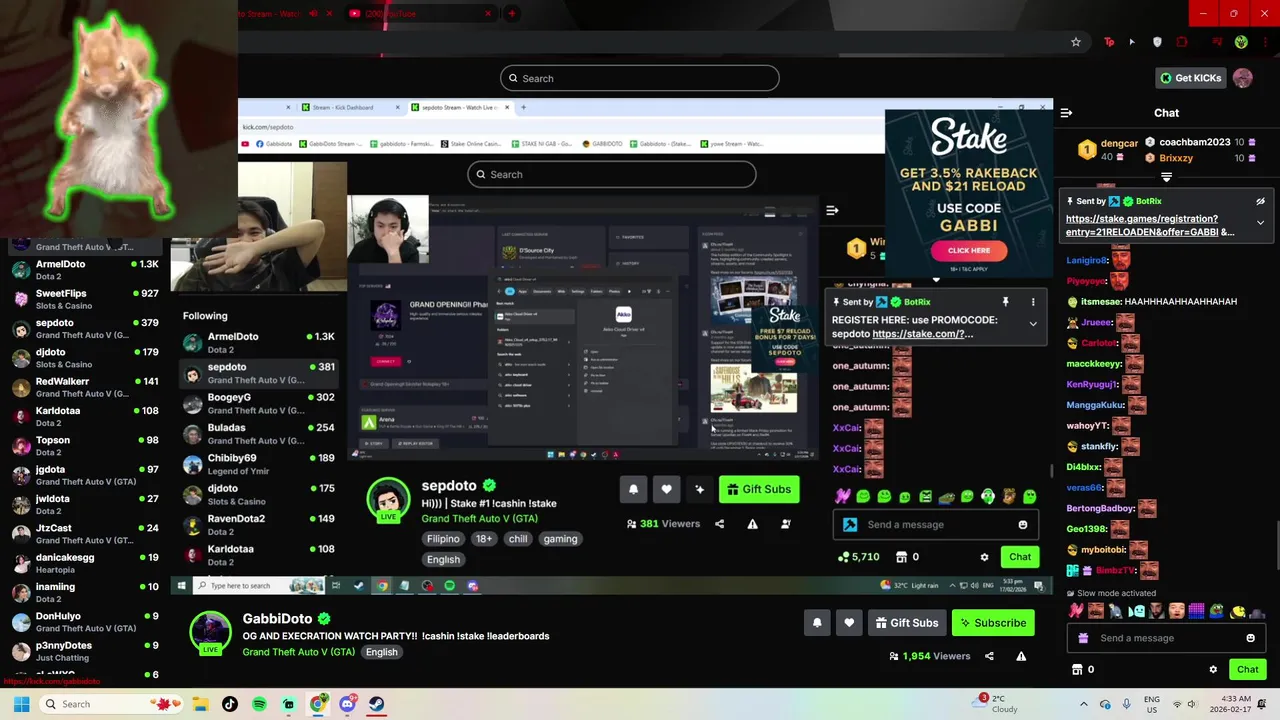Open a new browser tab with plus
Image resolution: width=1280 pixels, height=720 pixels.
click(511, 13)
